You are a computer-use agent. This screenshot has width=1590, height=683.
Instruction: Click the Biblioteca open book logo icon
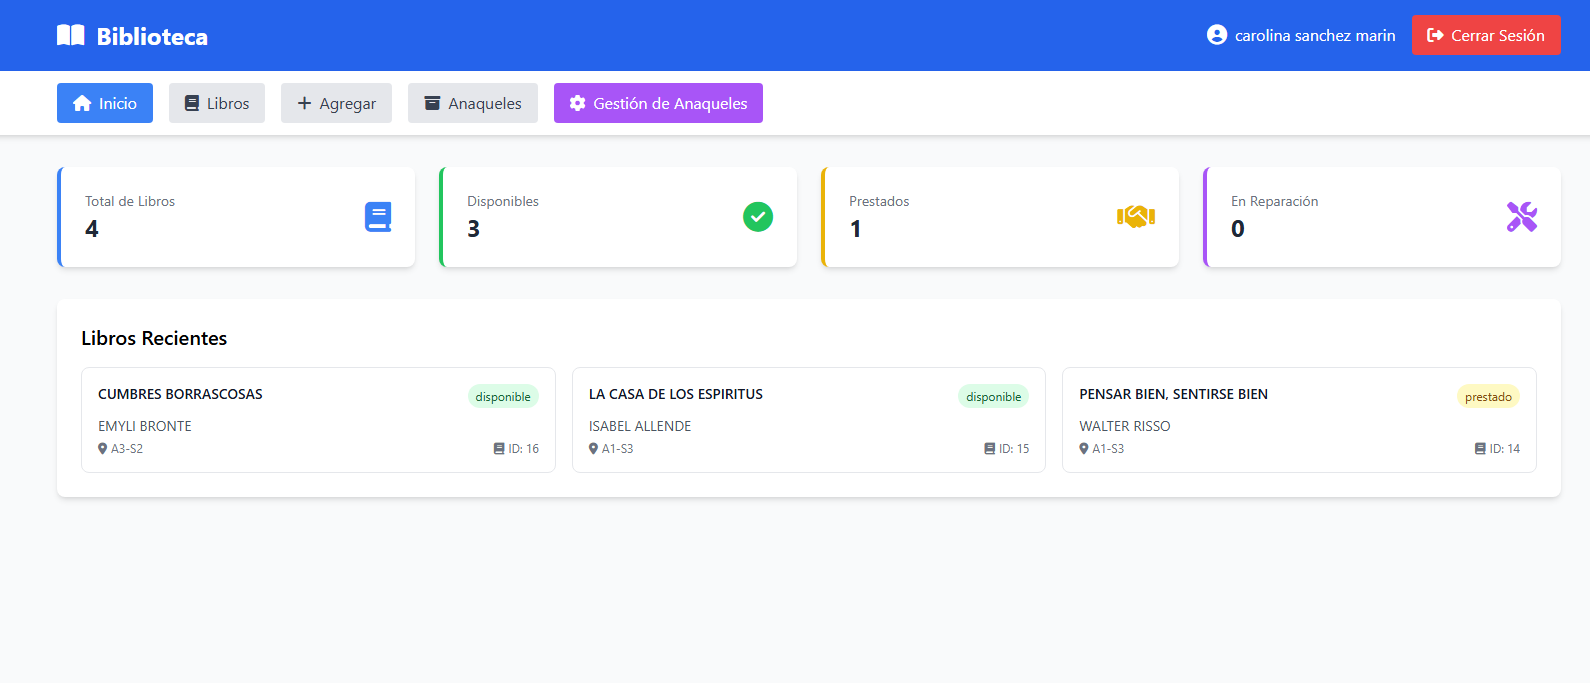coord(70,36)
